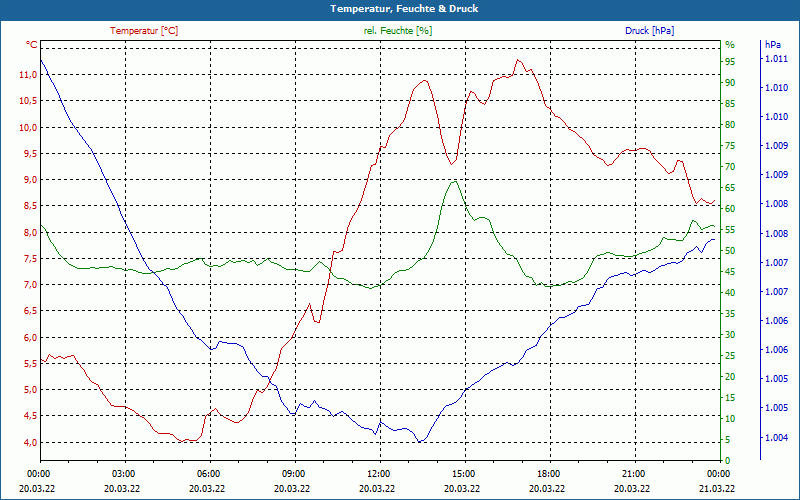Click the 1.004 pressure axis value
Screen dimensions: 800x500
[x=776, y=438]
